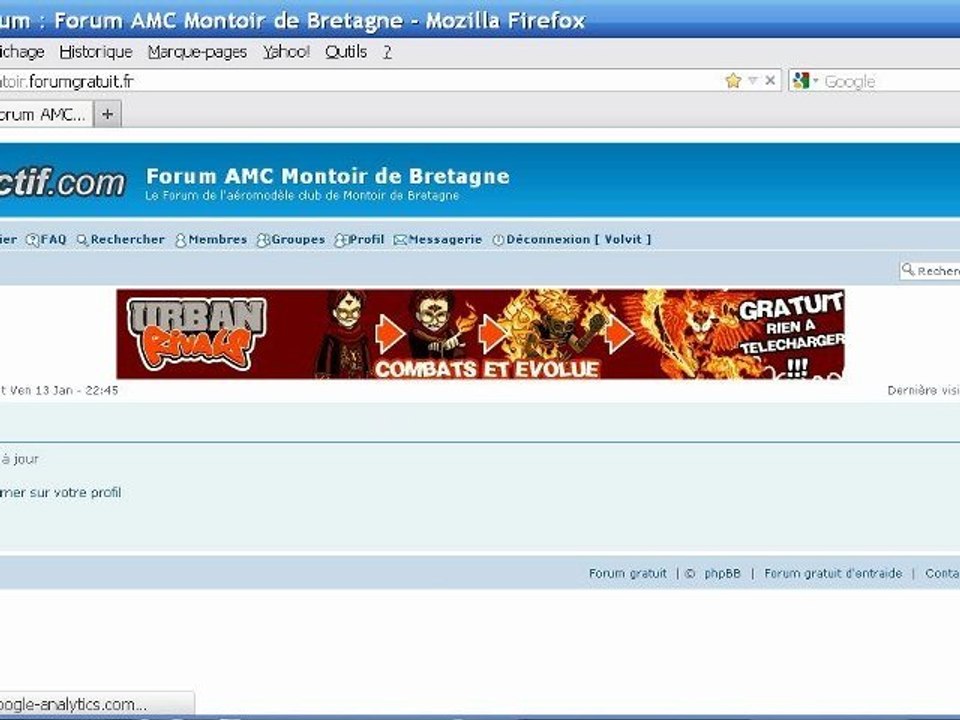This screenshot has height=720, width=960.
Task: Click the forumactif.com logo
Action: tap(62, 182)
